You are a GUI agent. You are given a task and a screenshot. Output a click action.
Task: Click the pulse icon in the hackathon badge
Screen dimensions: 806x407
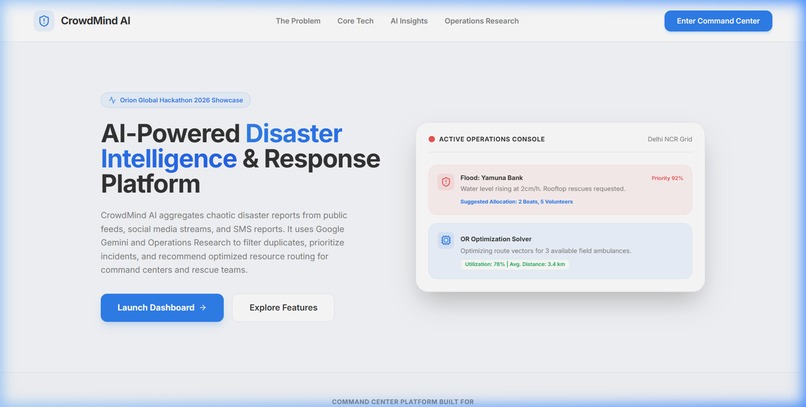click(112, 100)
